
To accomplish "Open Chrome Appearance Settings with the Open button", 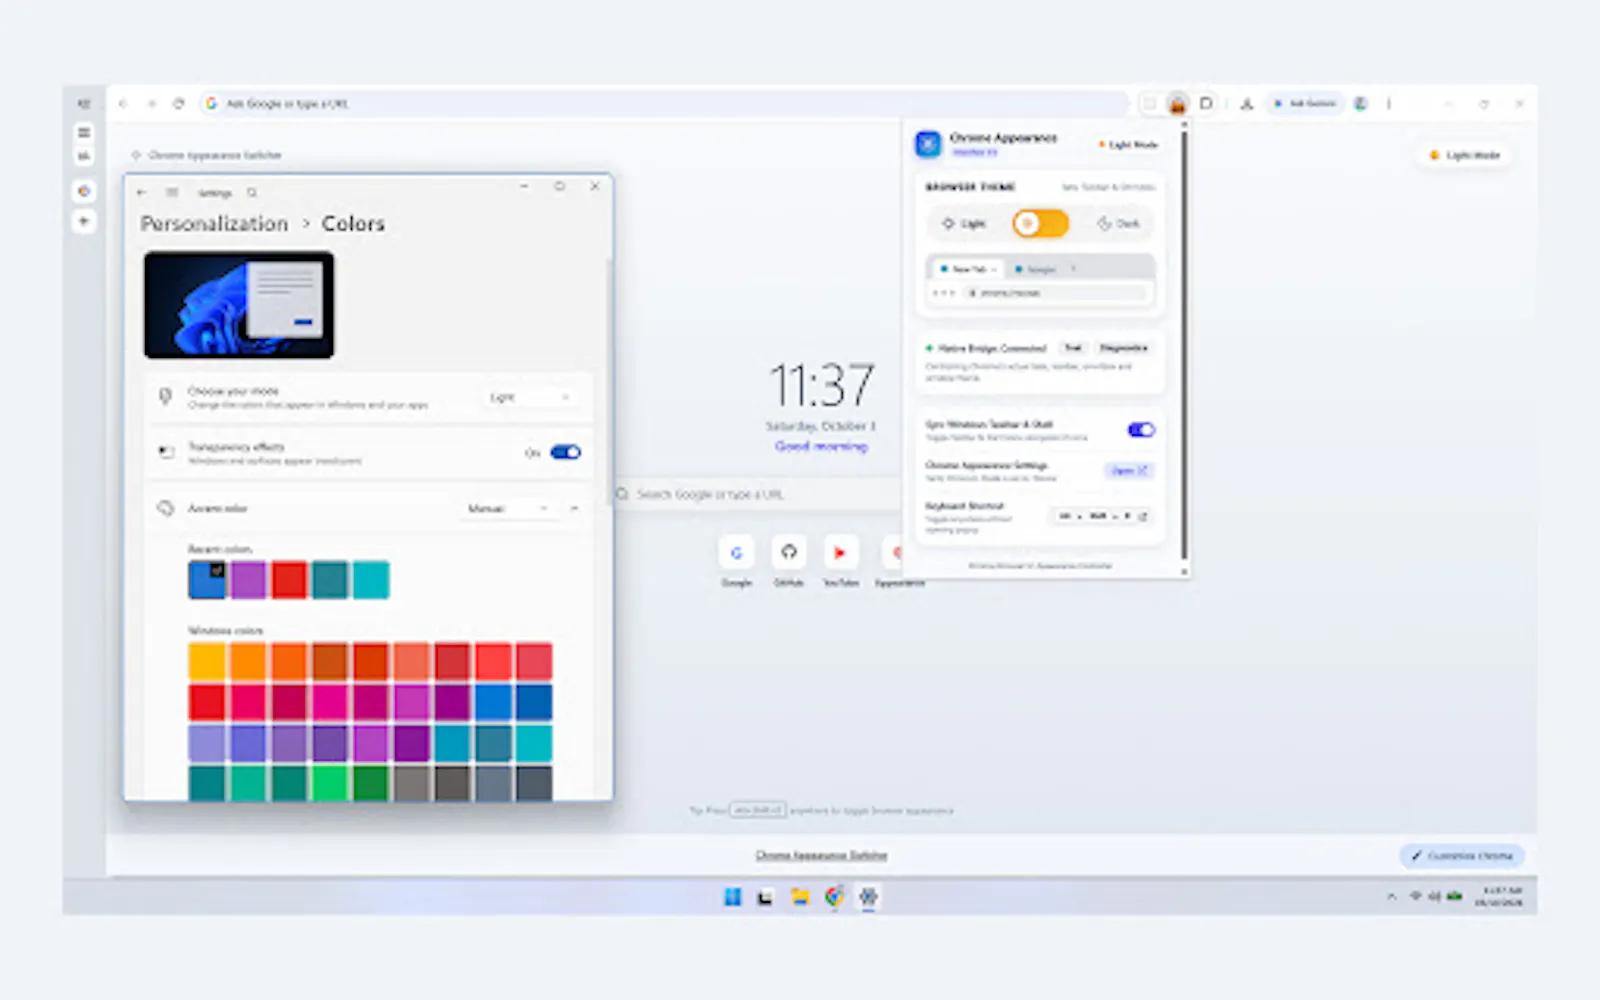I will [1129, 470].
